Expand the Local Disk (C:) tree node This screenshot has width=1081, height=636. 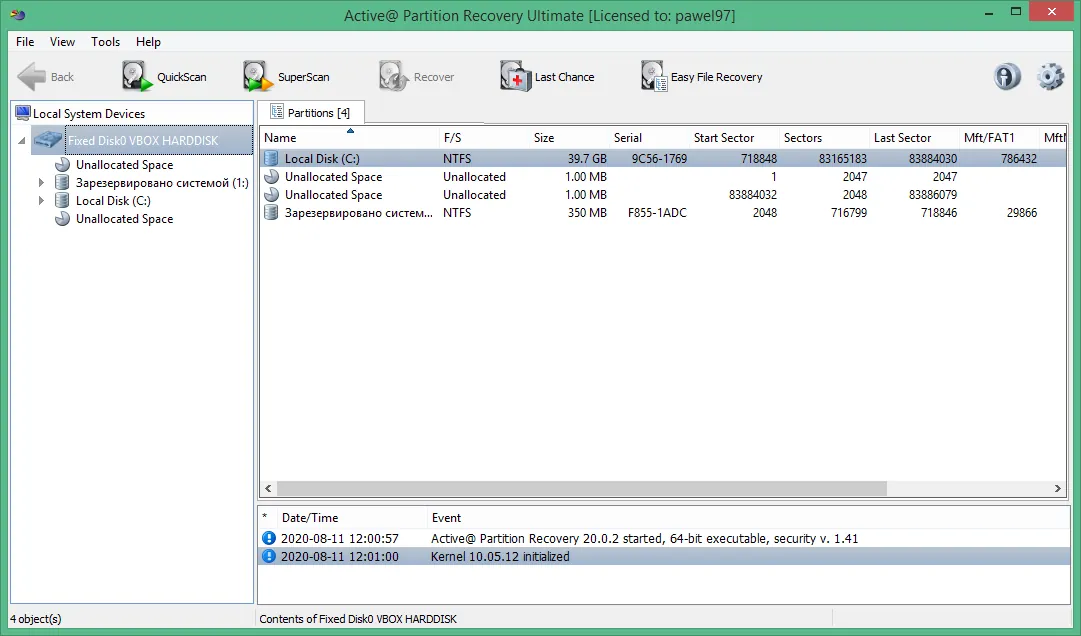(x=41, y=201)
